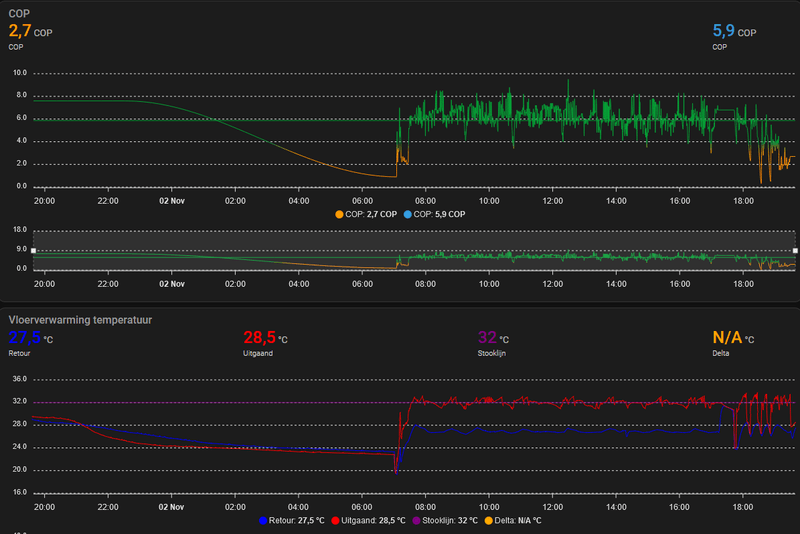Click the 28,5 °C Uitgaand header value
This screenshot has height=534, width=800.
265,338
